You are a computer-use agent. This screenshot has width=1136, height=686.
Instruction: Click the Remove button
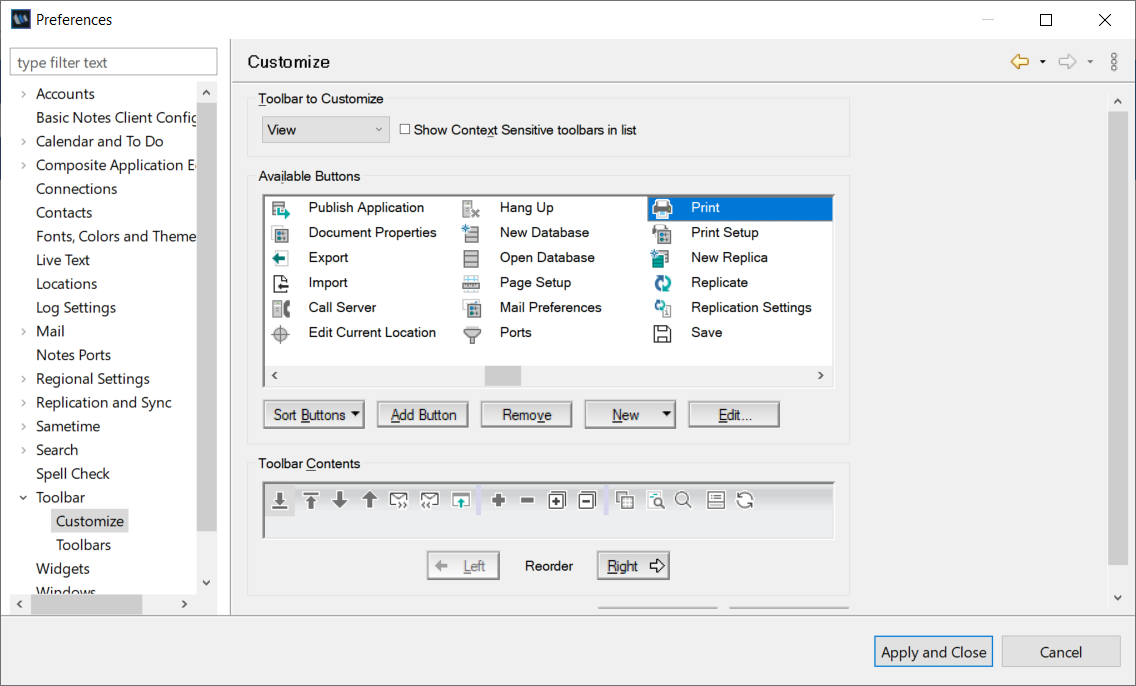point(527,415)
